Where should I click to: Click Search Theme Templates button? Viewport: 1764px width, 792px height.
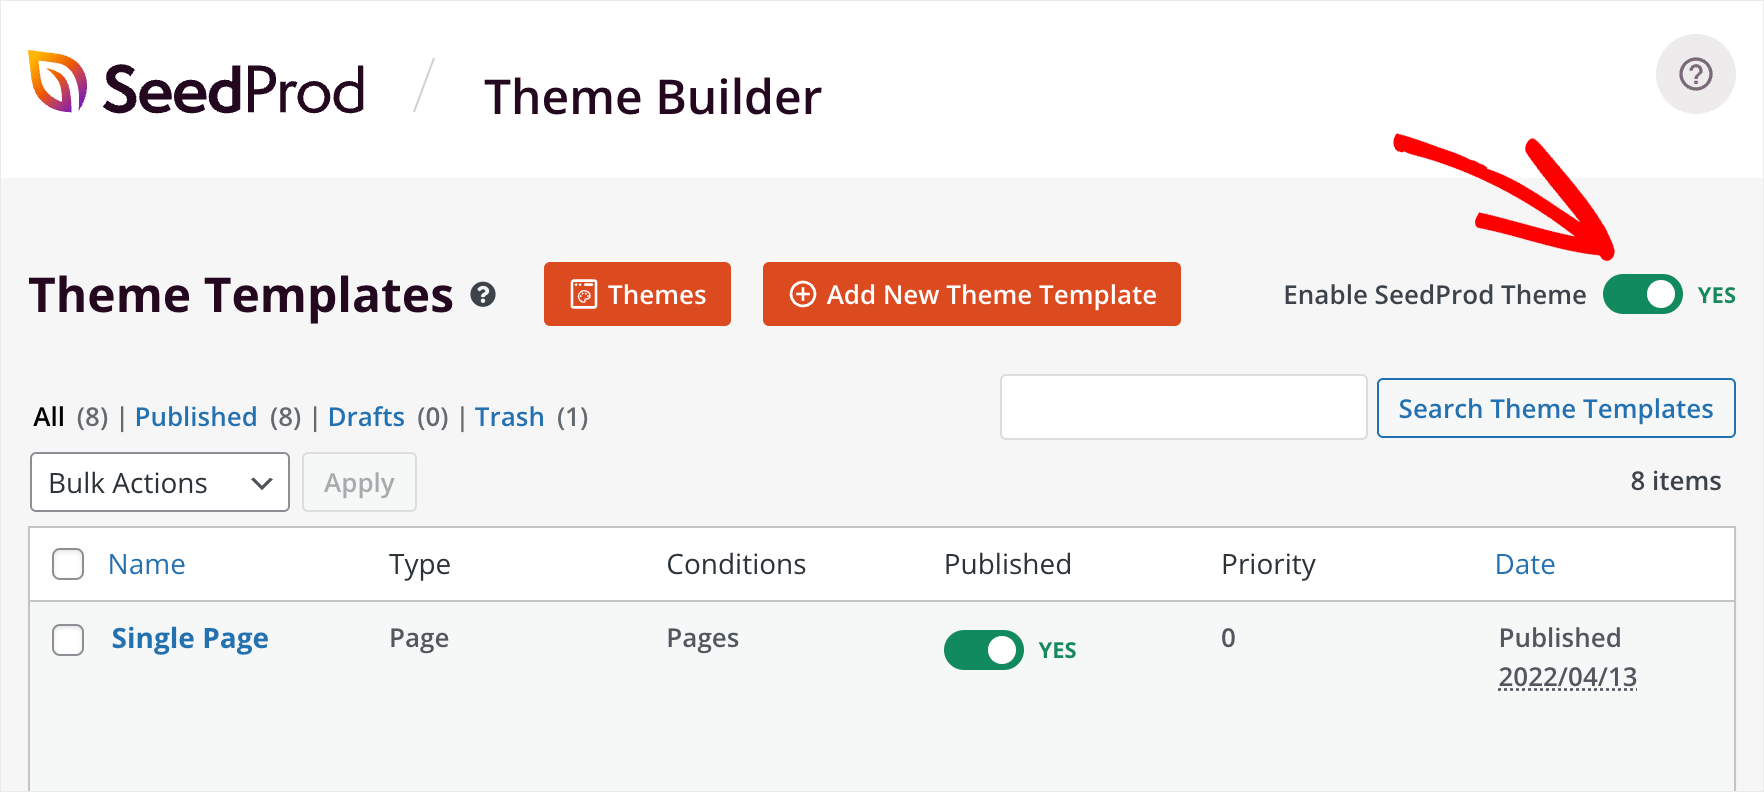pos(1555,408)
